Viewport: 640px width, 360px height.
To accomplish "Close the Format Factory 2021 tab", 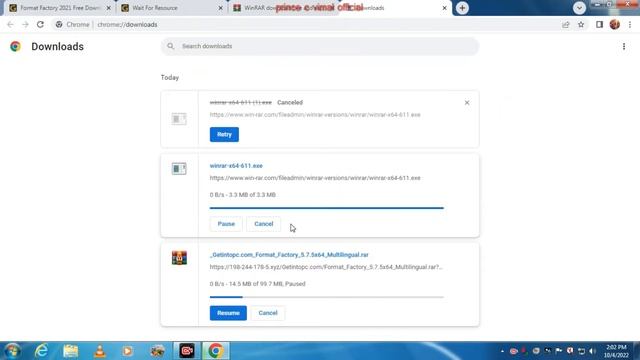I will tap(109, 8).
